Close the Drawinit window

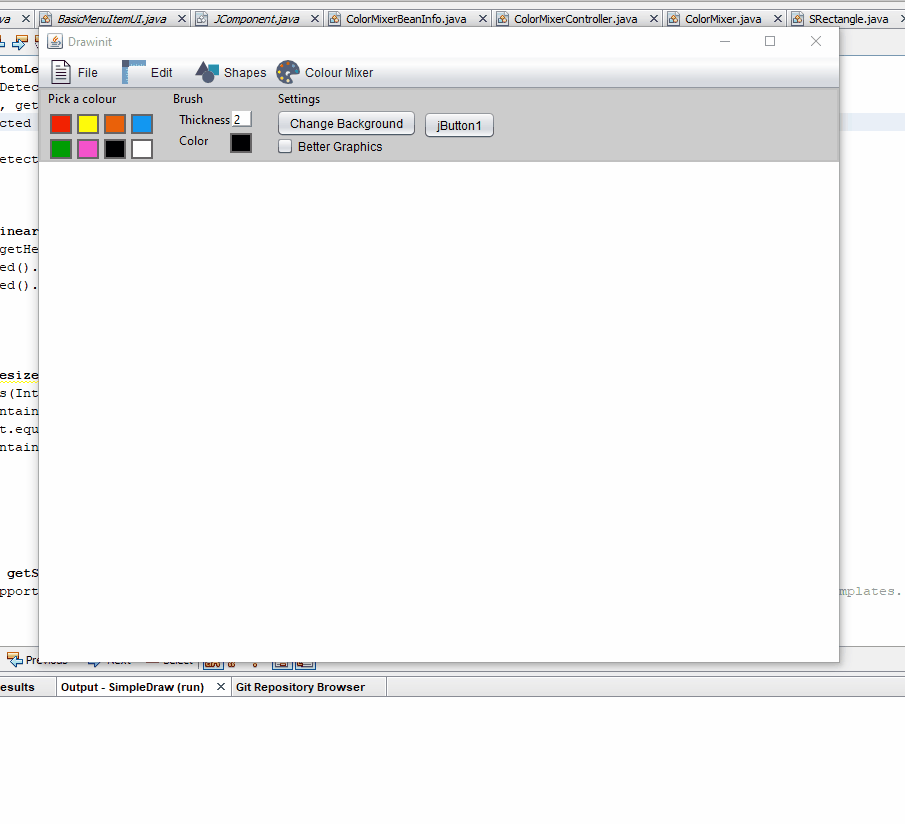point(816,41)
